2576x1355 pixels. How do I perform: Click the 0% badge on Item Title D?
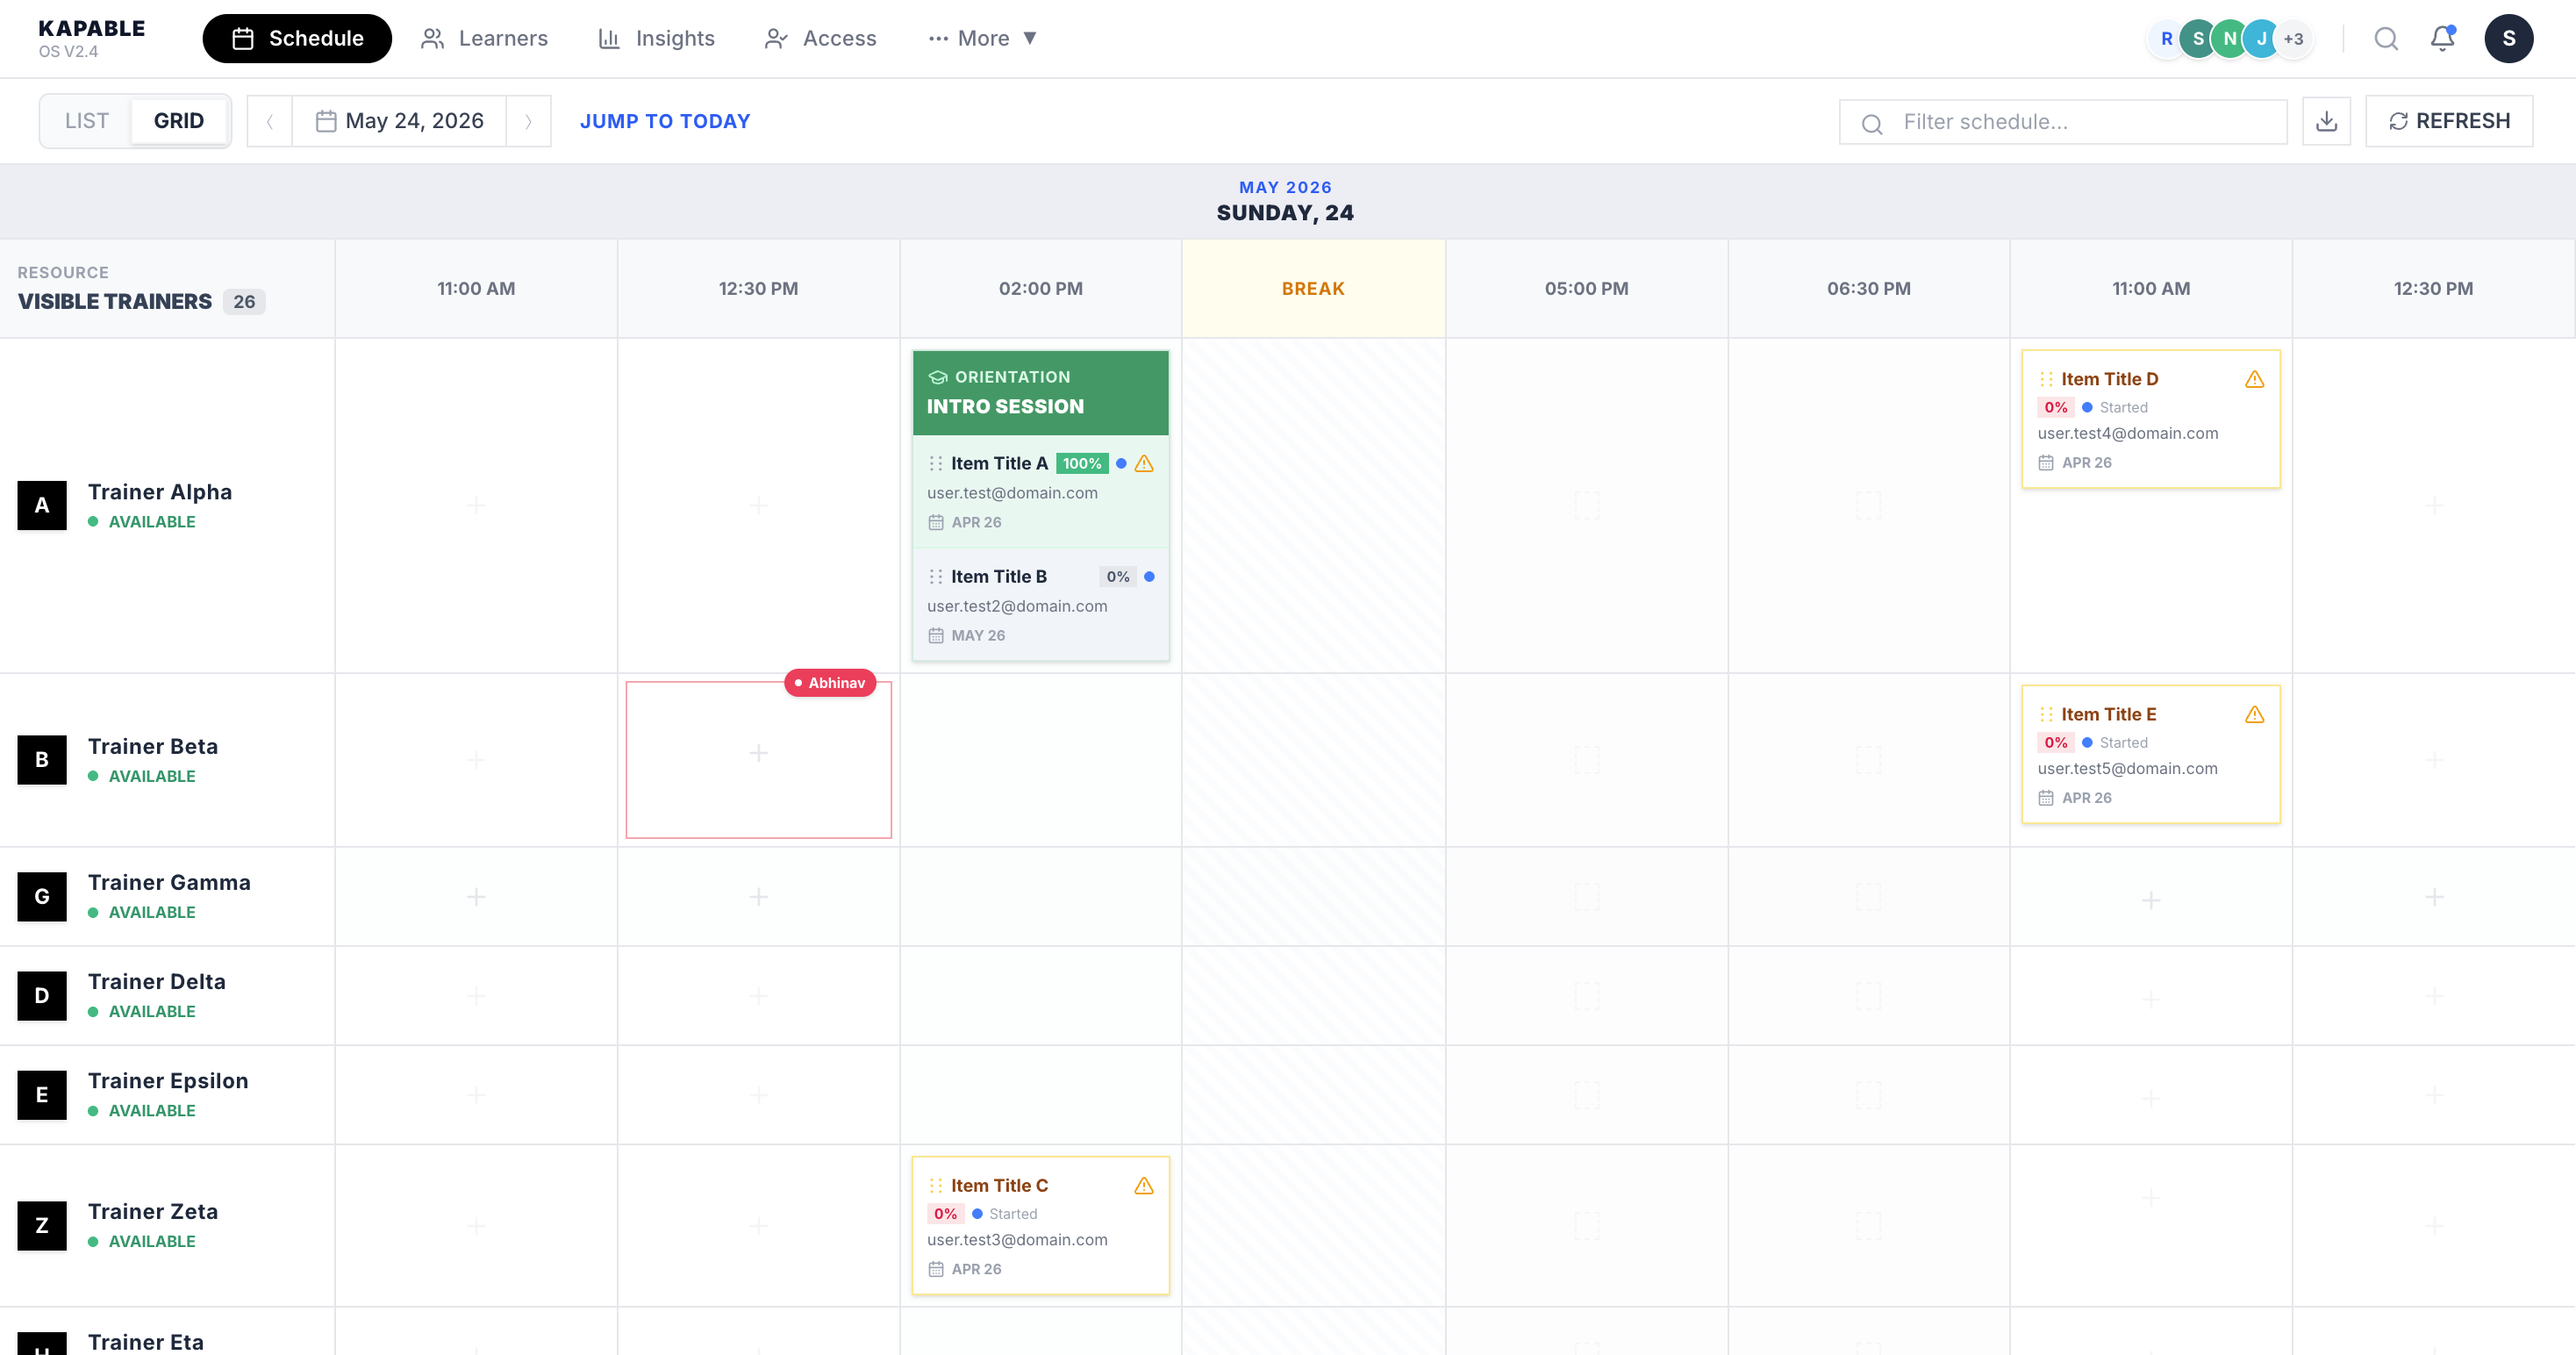pos(2055,407)
